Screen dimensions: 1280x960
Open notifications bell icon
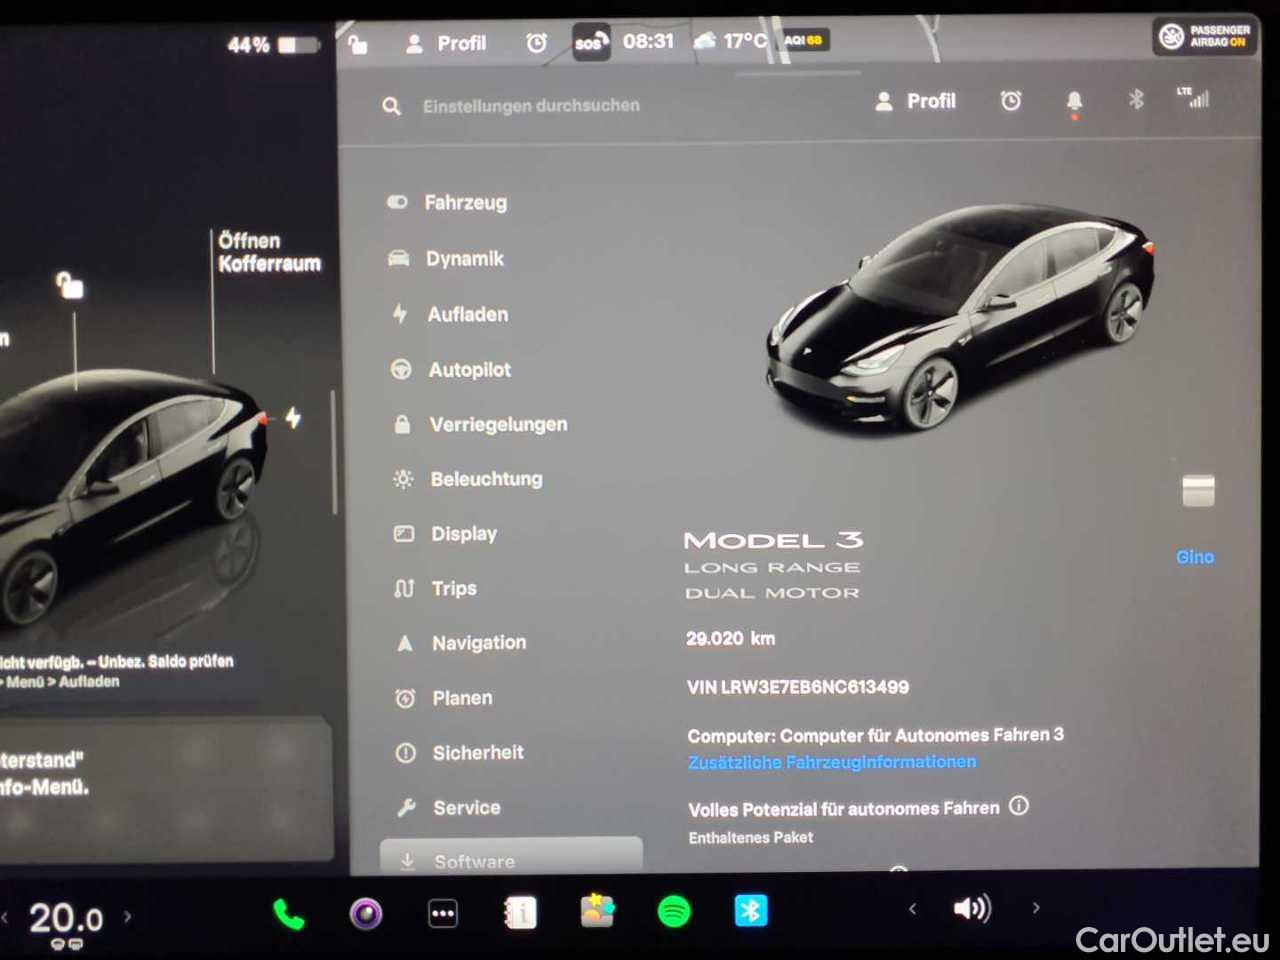pos(1074,101)
